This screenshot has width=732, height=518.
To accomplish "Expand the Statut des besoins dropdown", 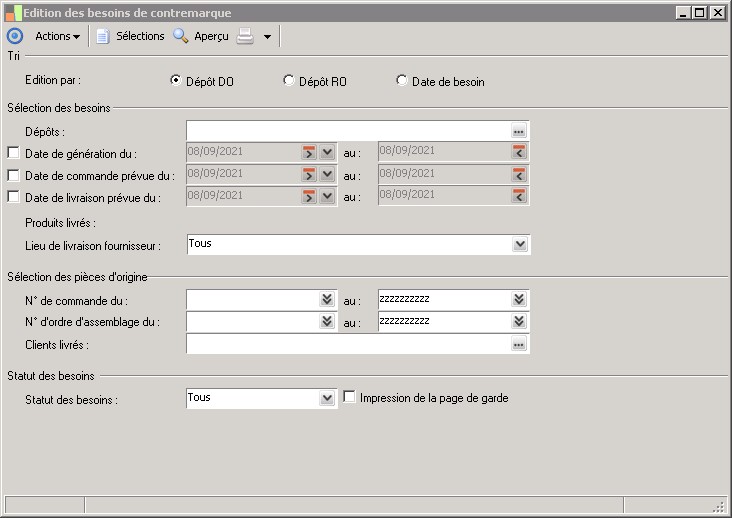I will 327,398.
